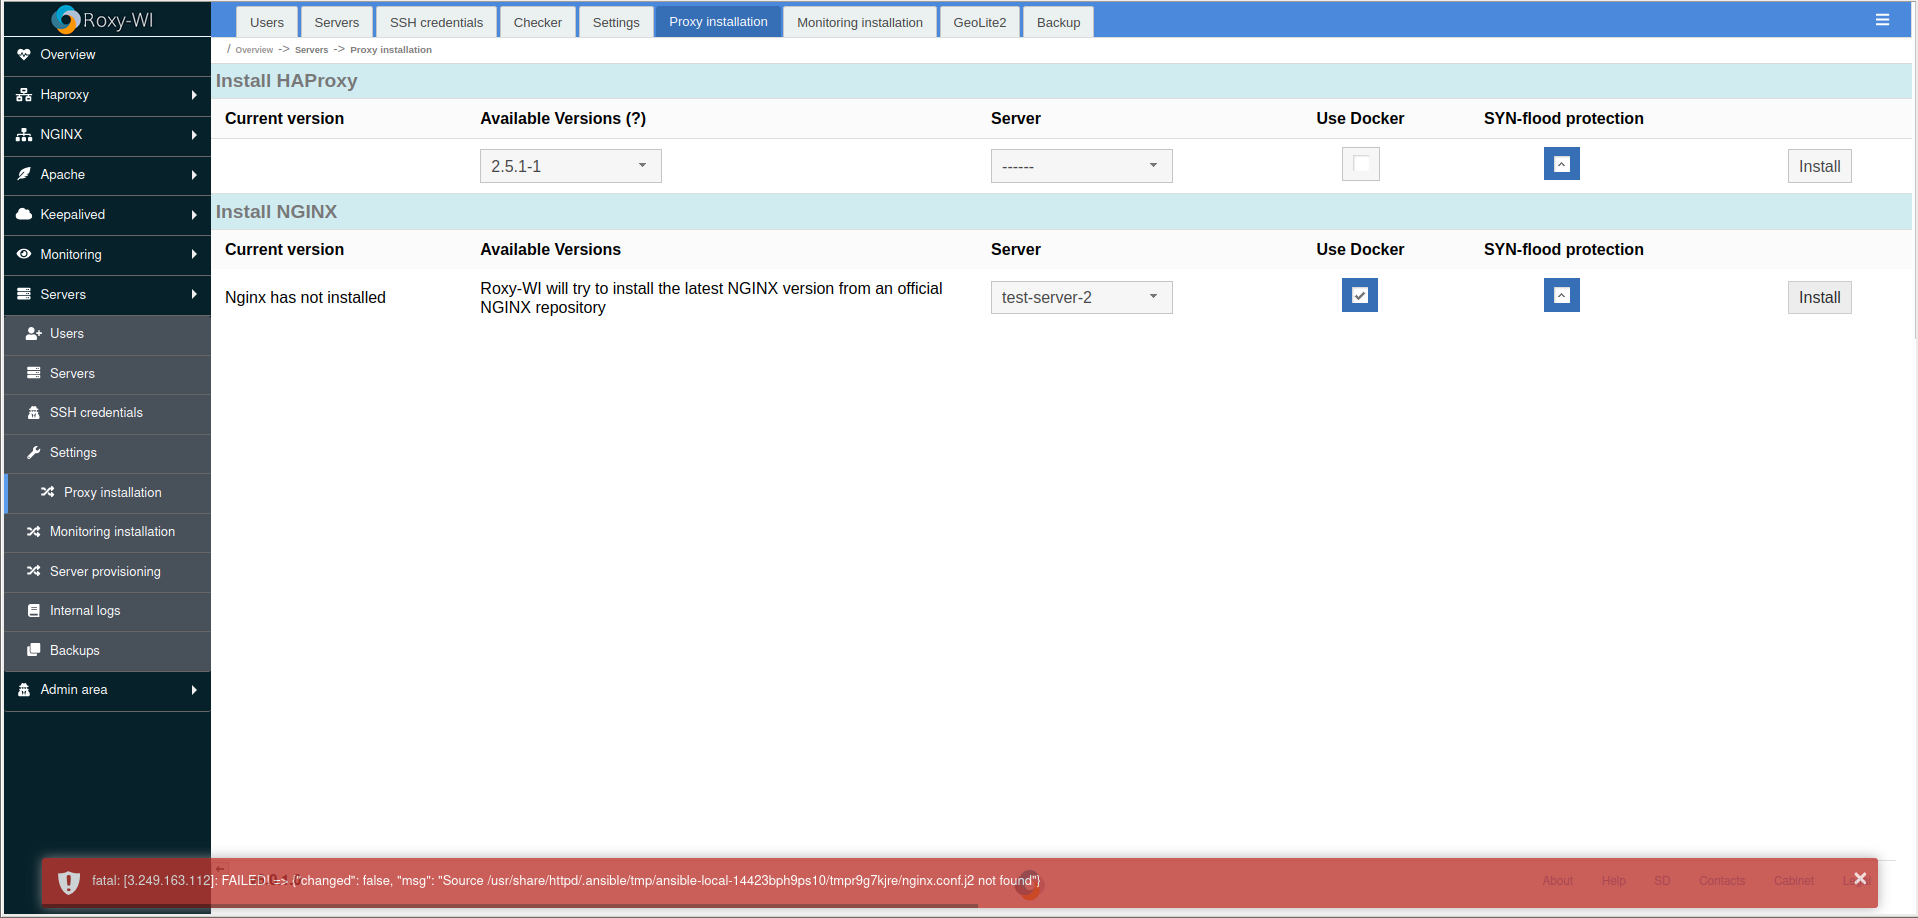Expand the Haproxy menu arrow
This screenshot has height=918, width=1918.
coord(194,95)
